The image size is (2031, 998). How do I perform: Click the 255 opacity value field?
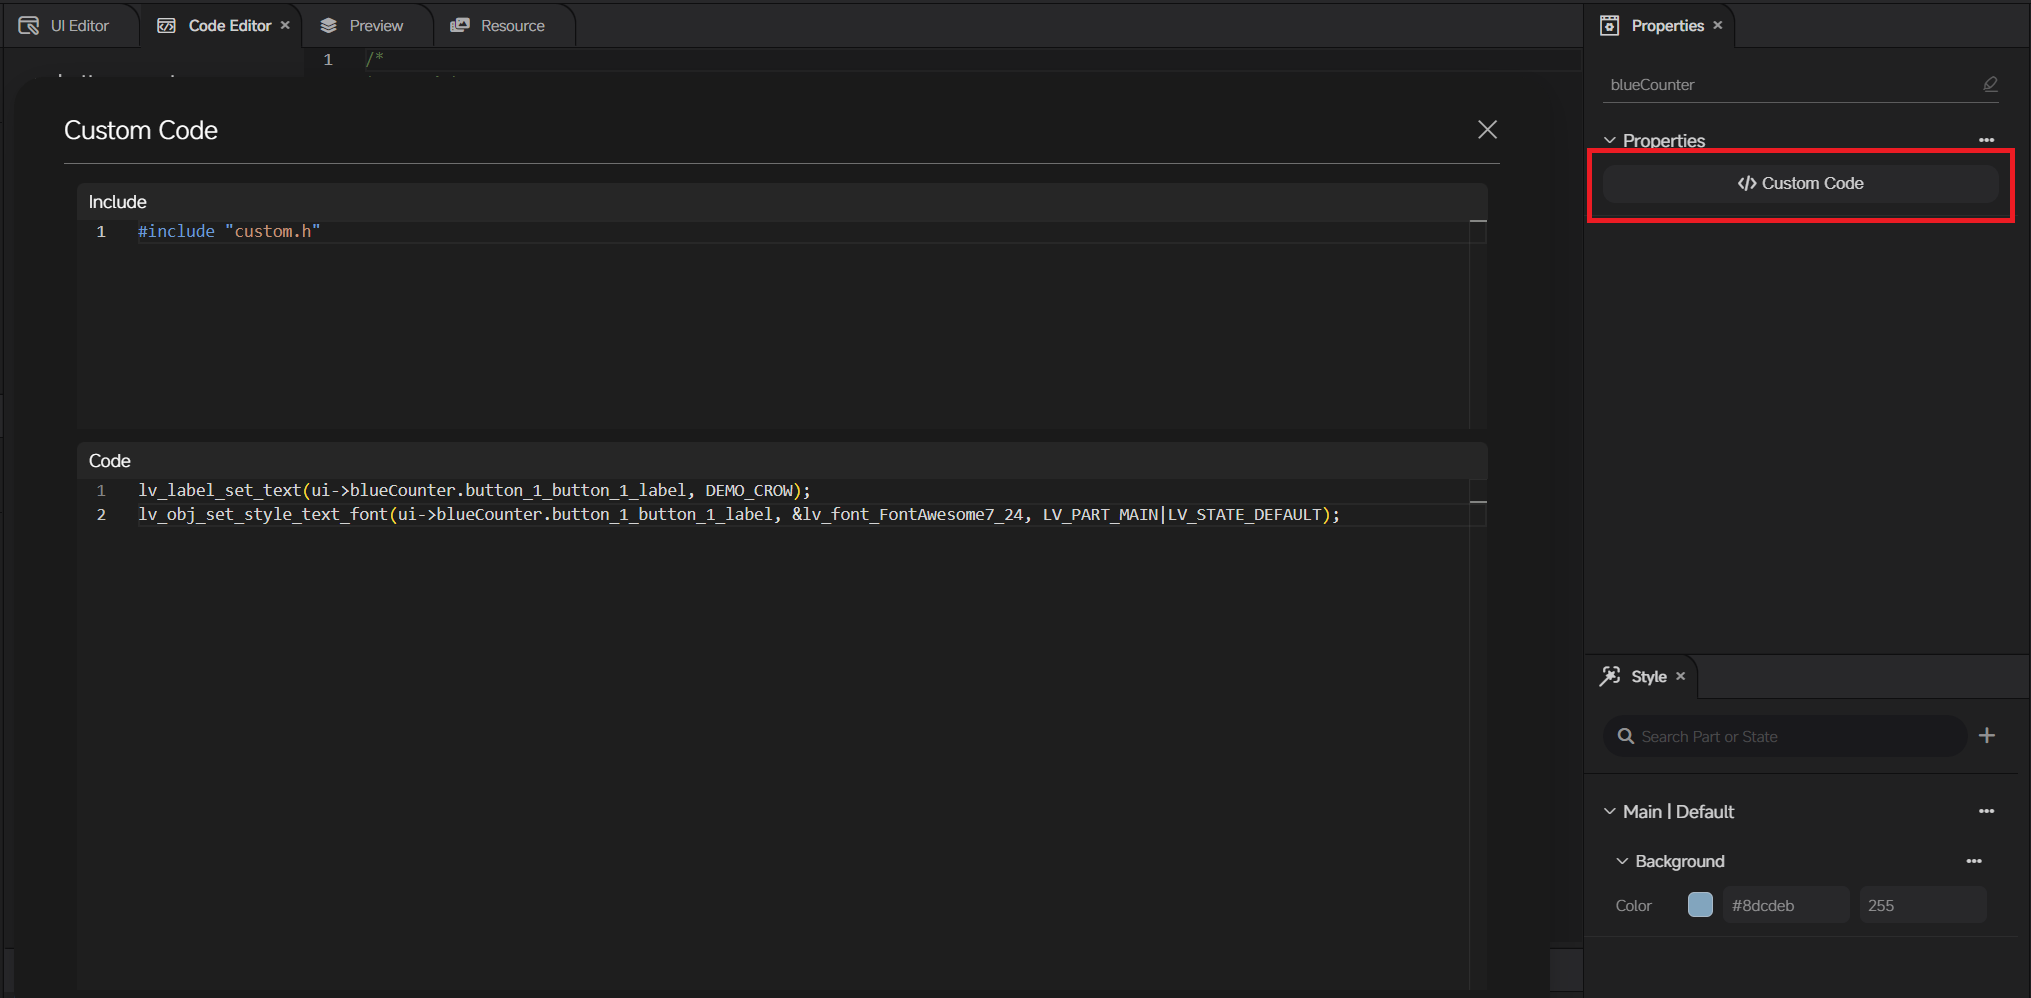[1922, 905]
